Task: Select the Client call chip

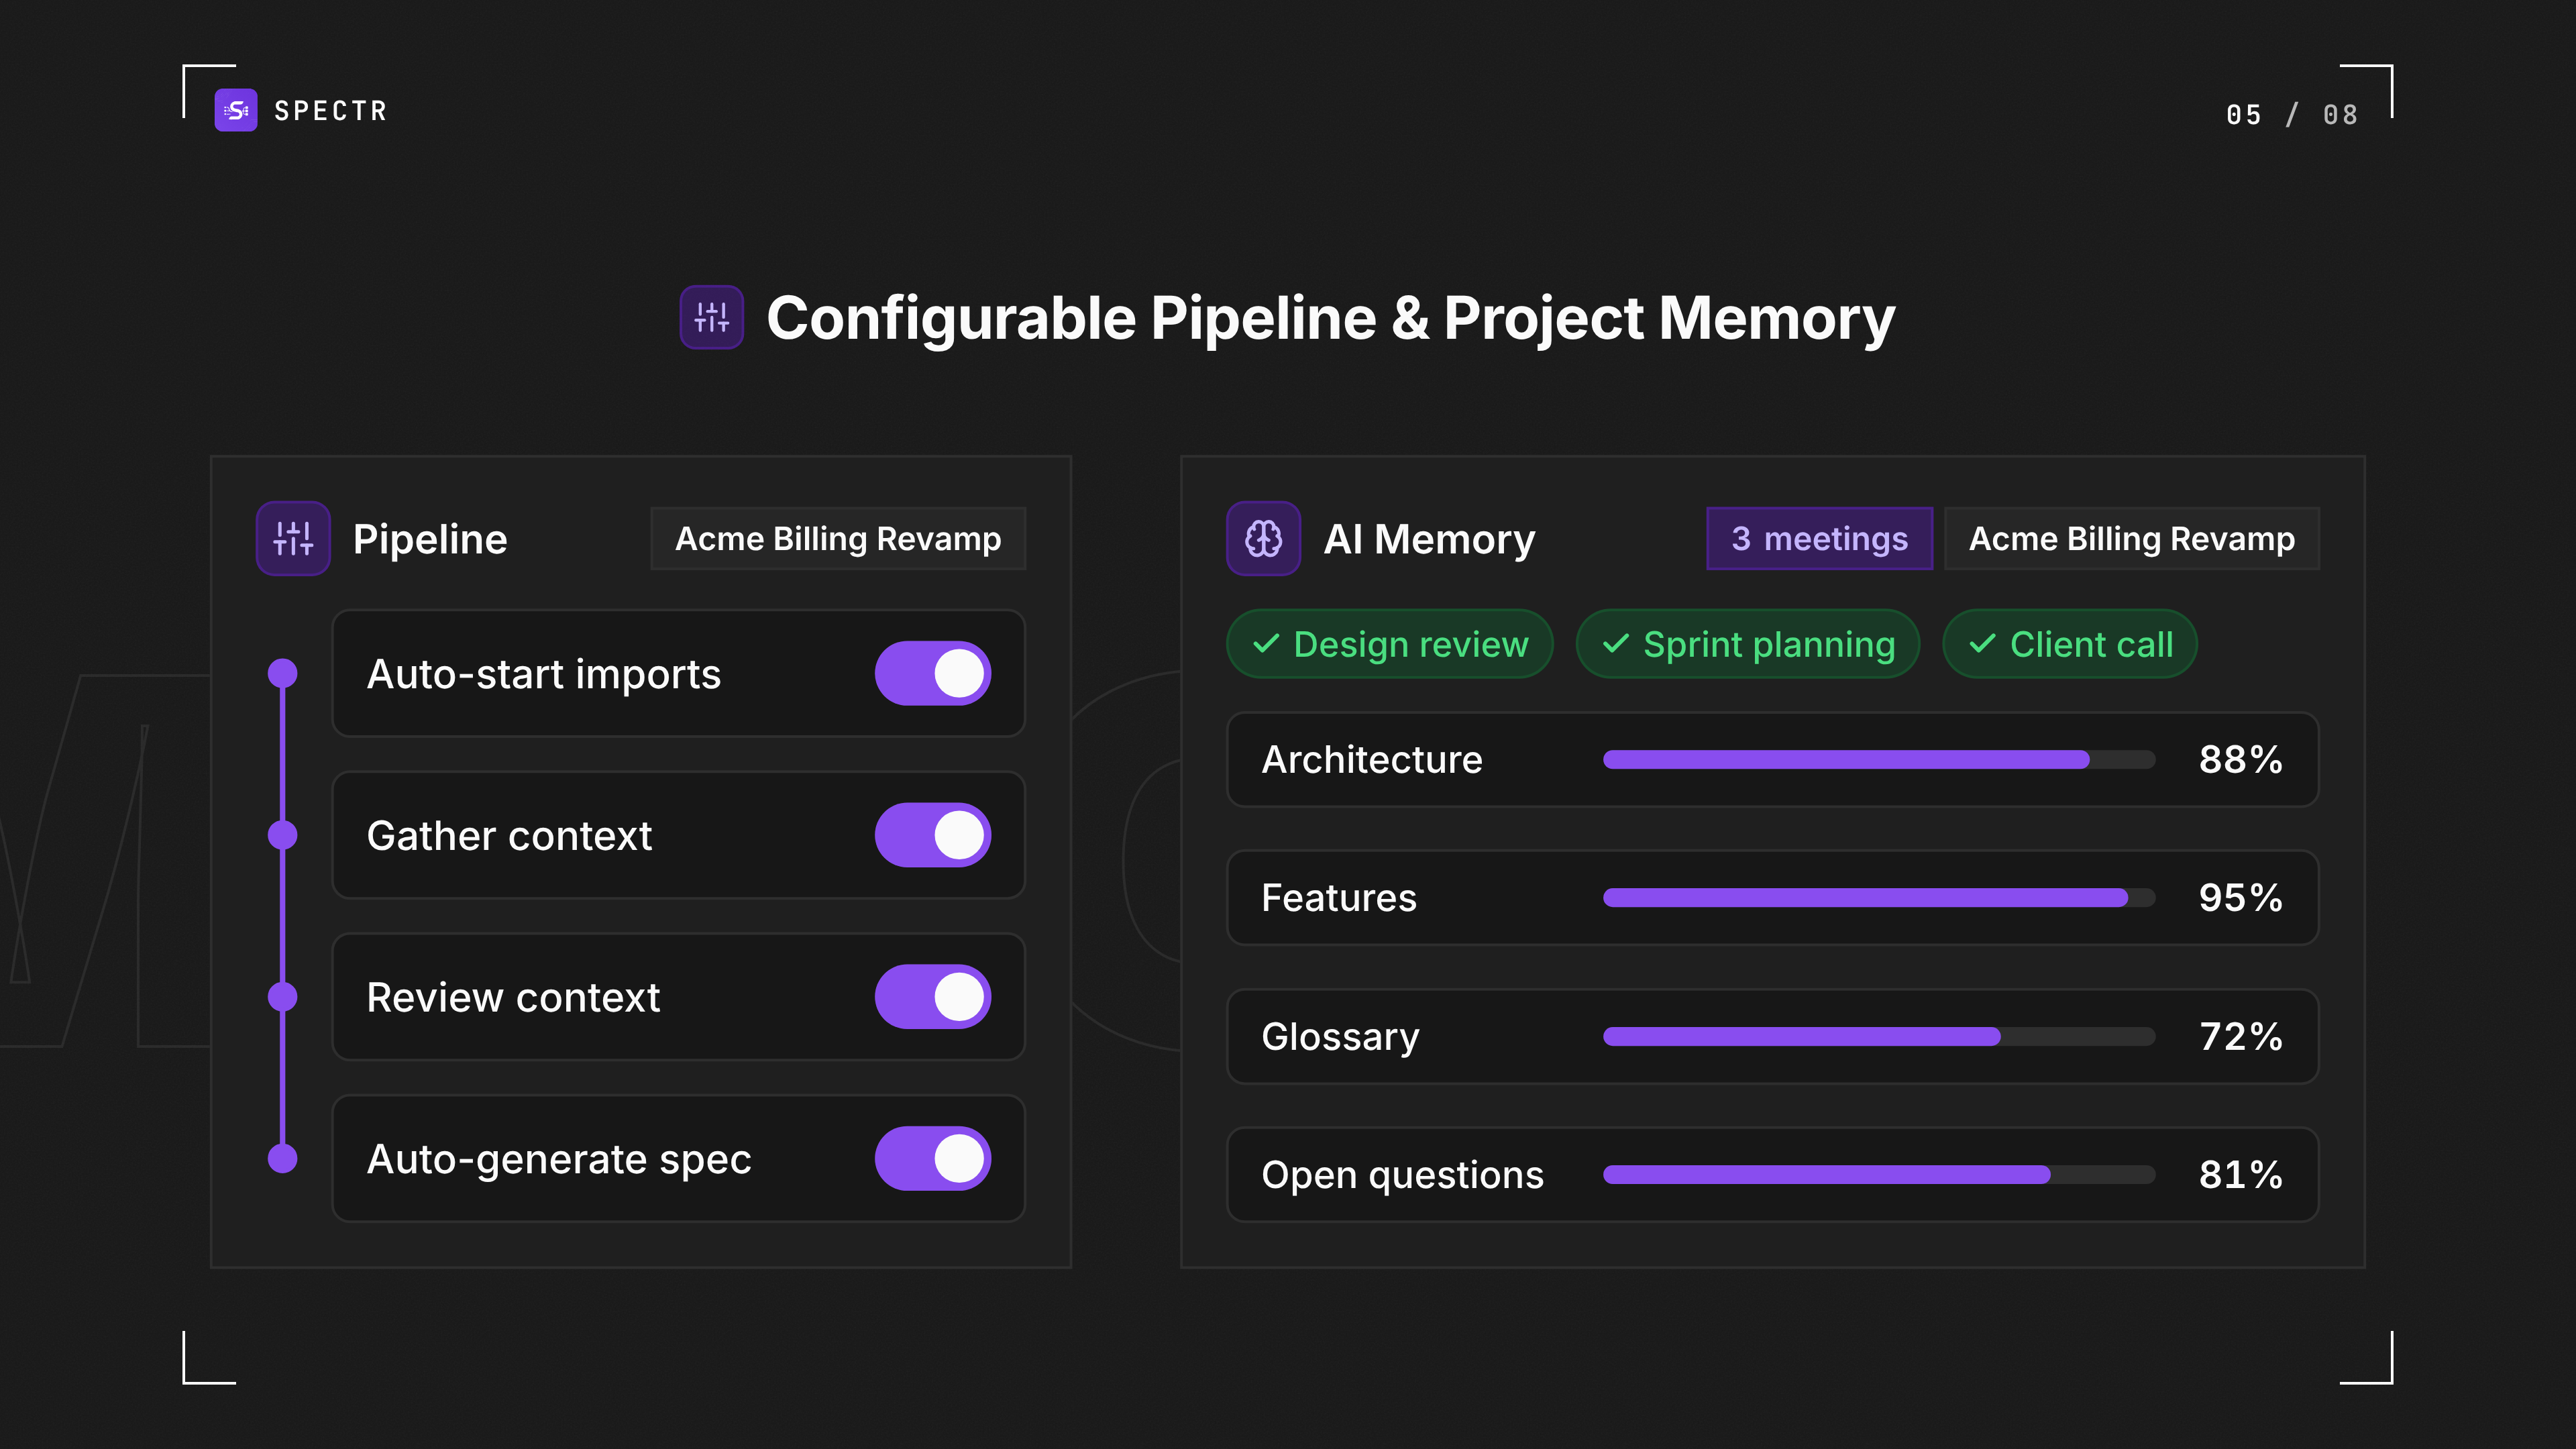Action: point(2069,644)
